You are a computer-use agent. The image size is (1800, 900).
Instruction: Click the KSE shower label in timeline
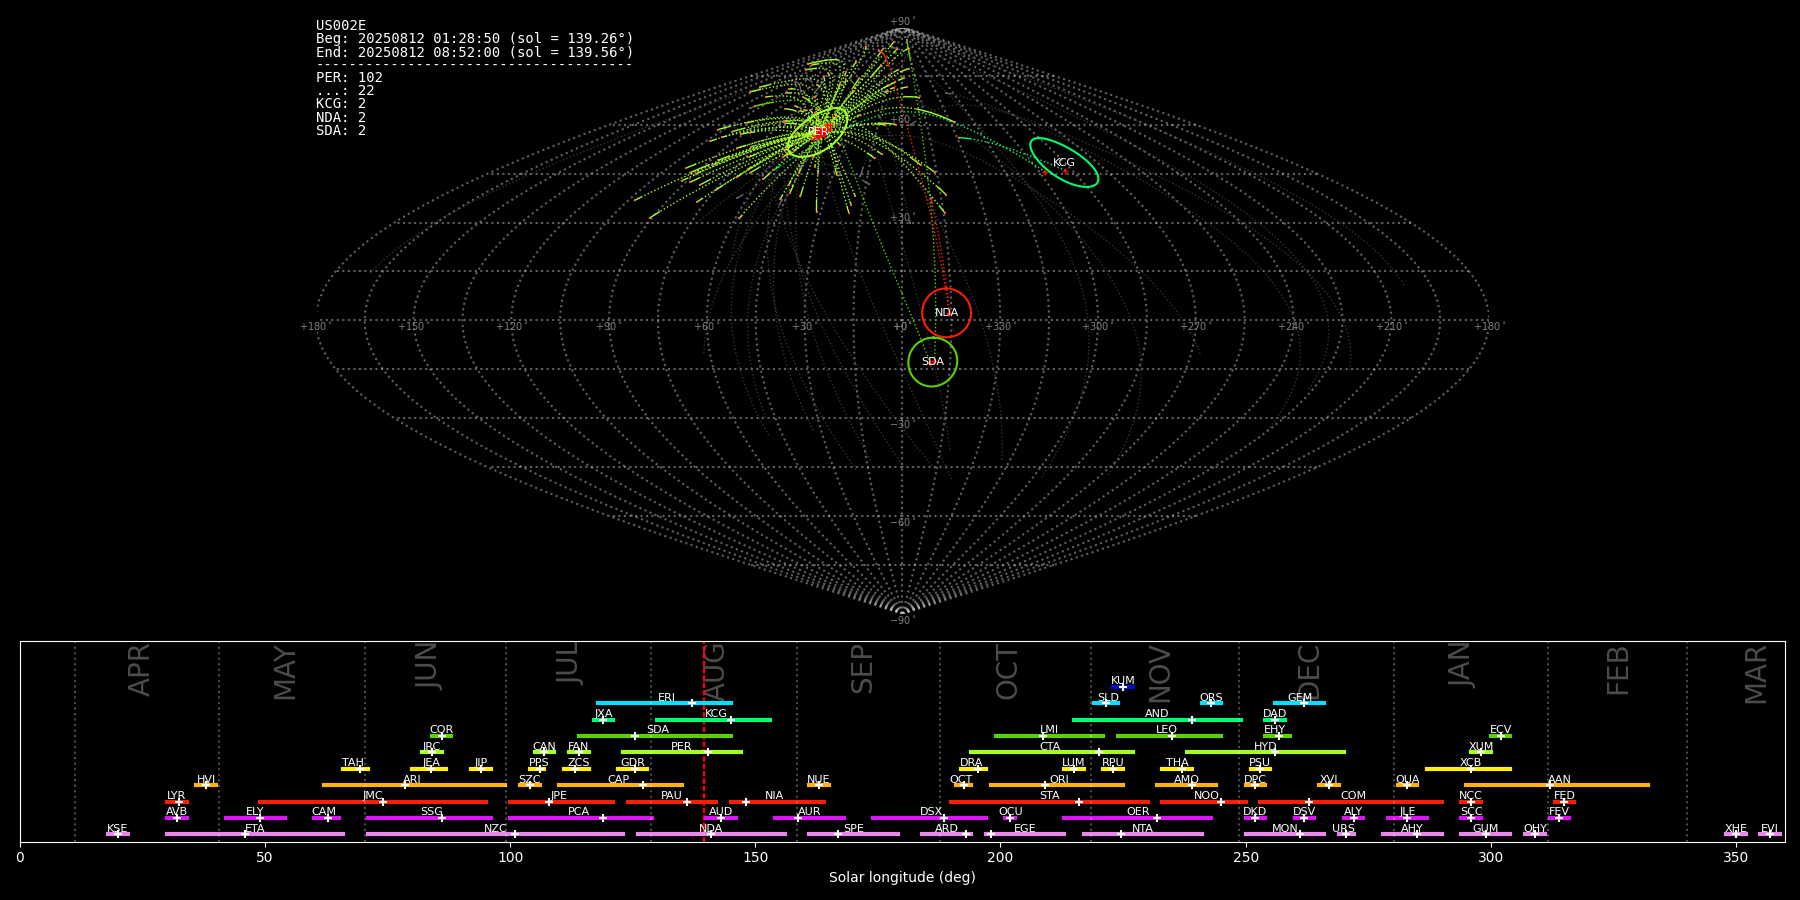coord(117,829)
